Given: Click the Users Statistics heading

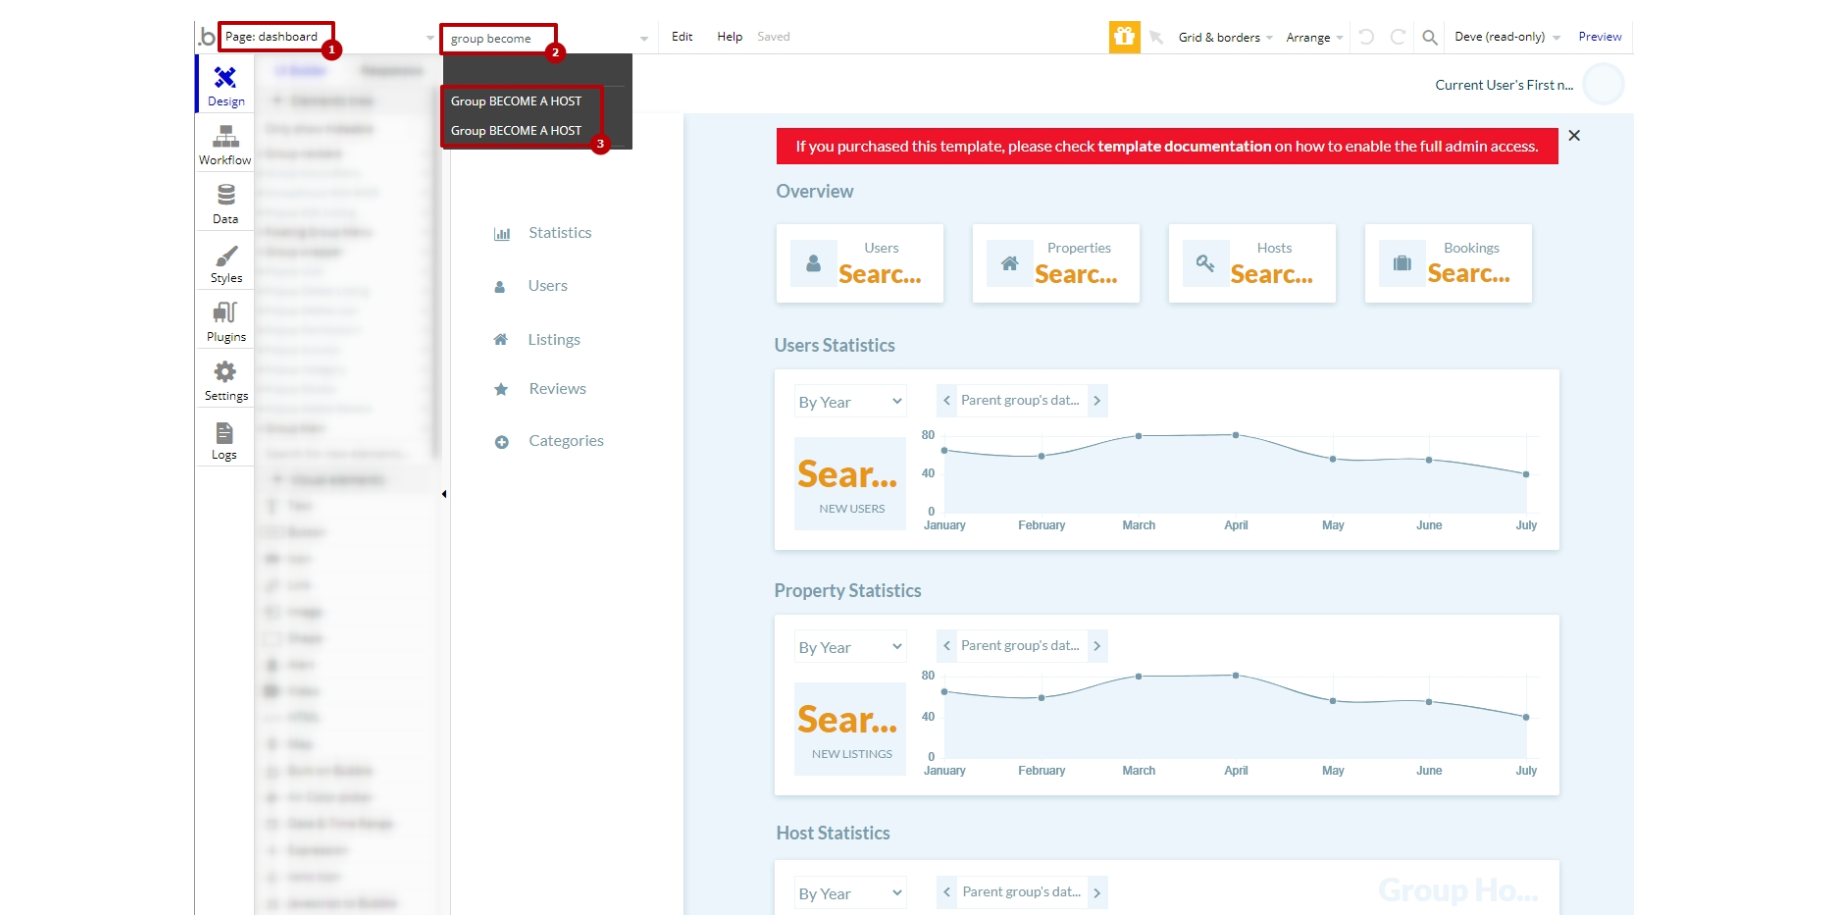Looking at the screenshot, I should coord(835,345).
